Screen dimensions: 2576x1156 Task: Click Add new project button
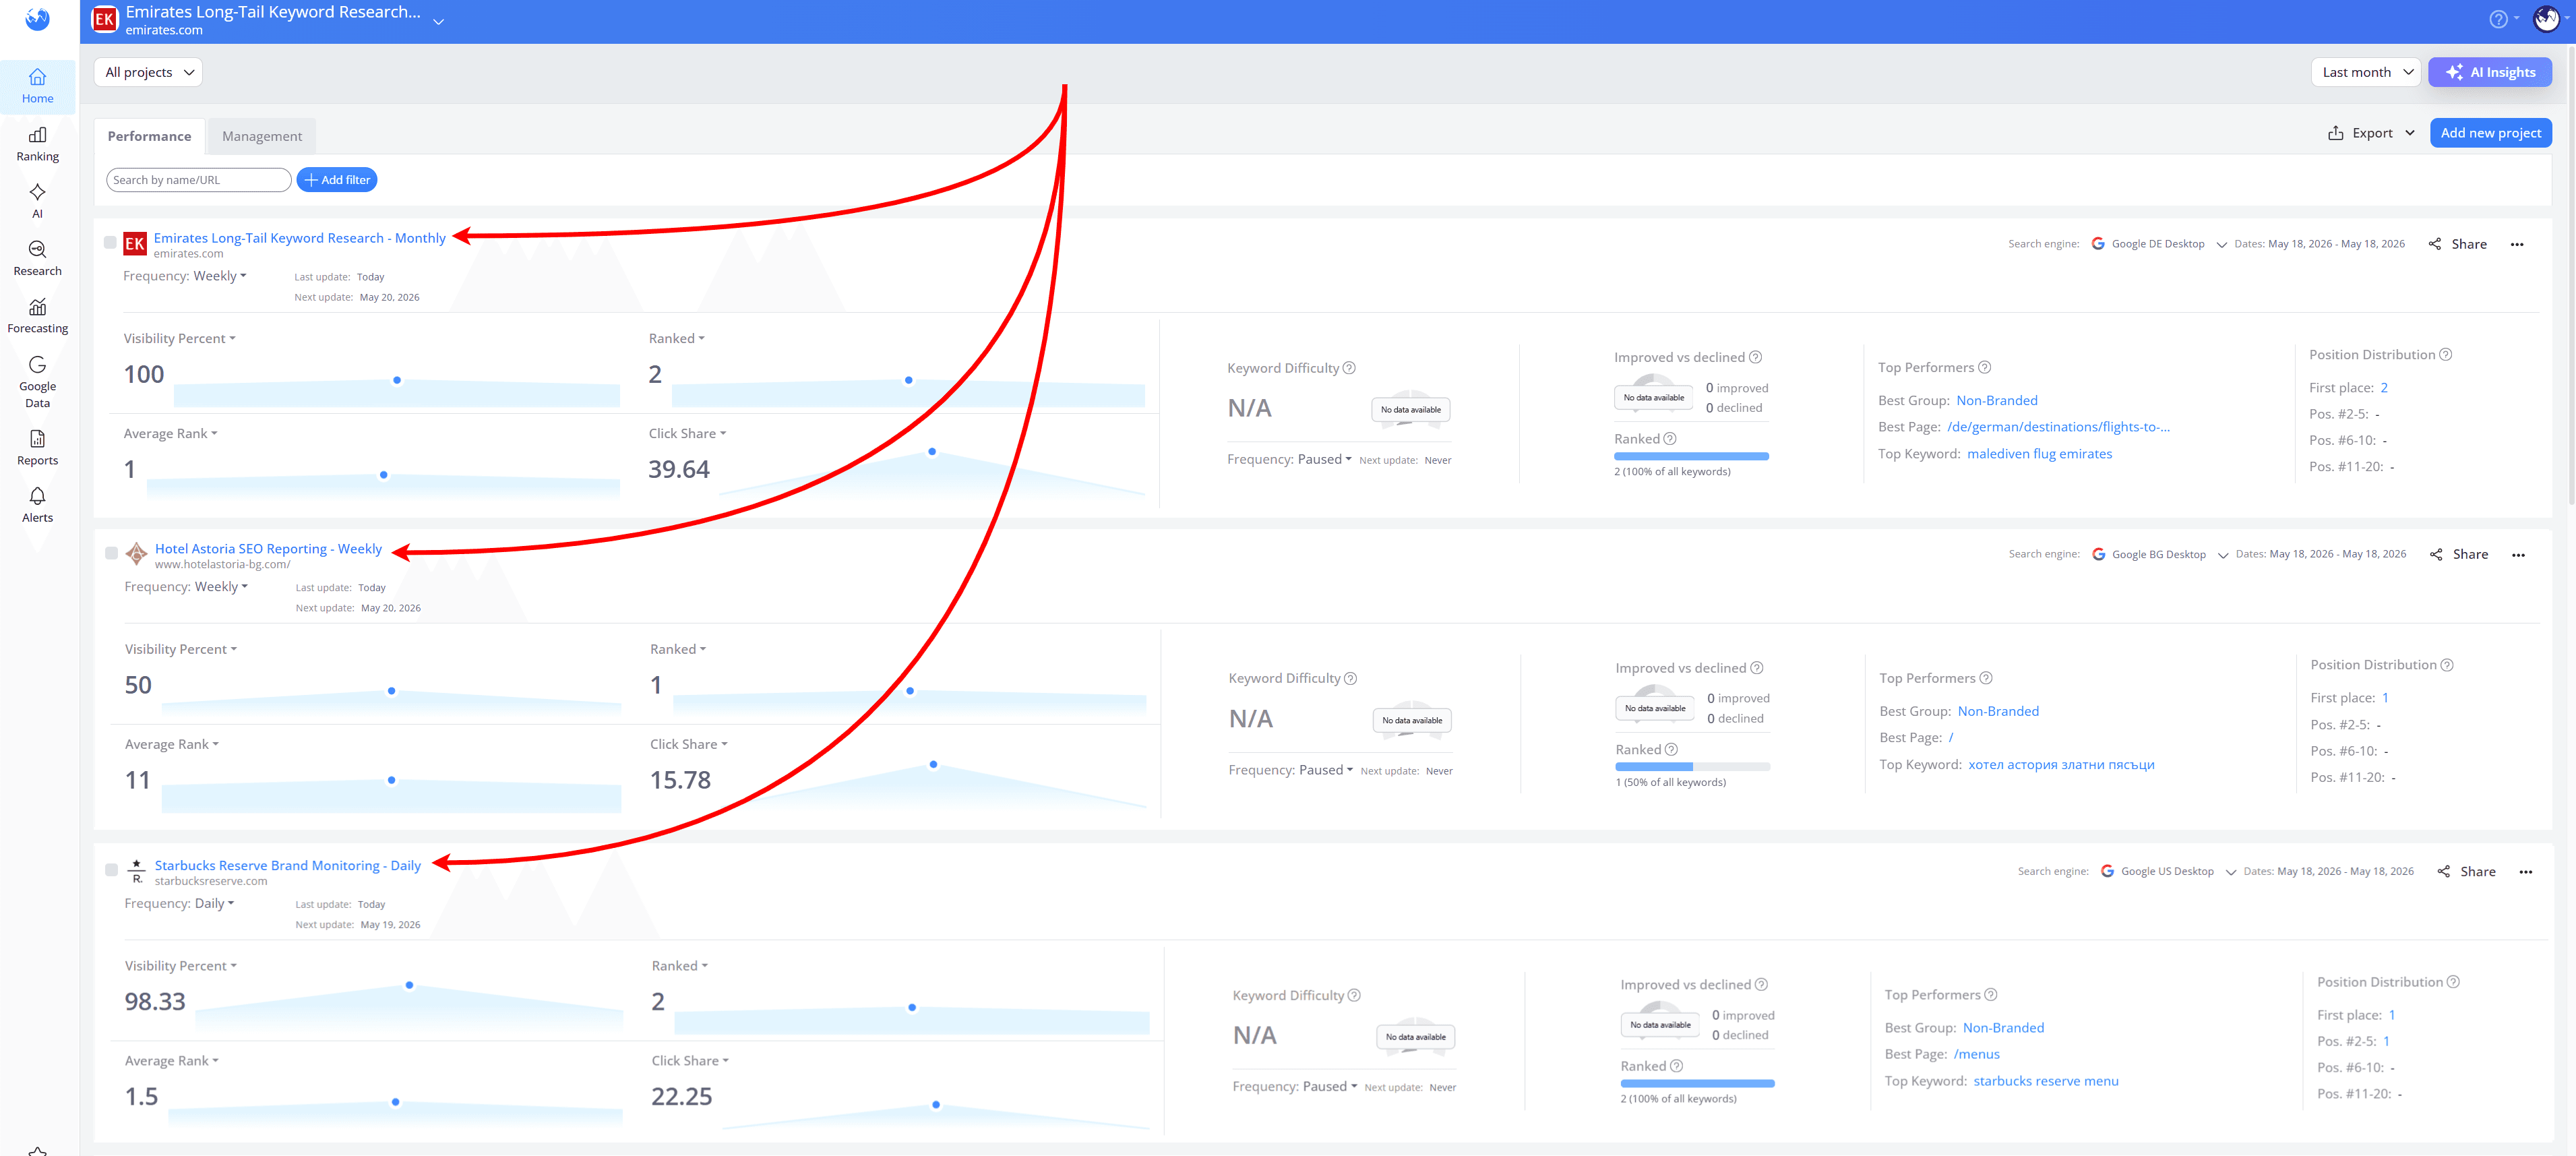pos(2490,133)
